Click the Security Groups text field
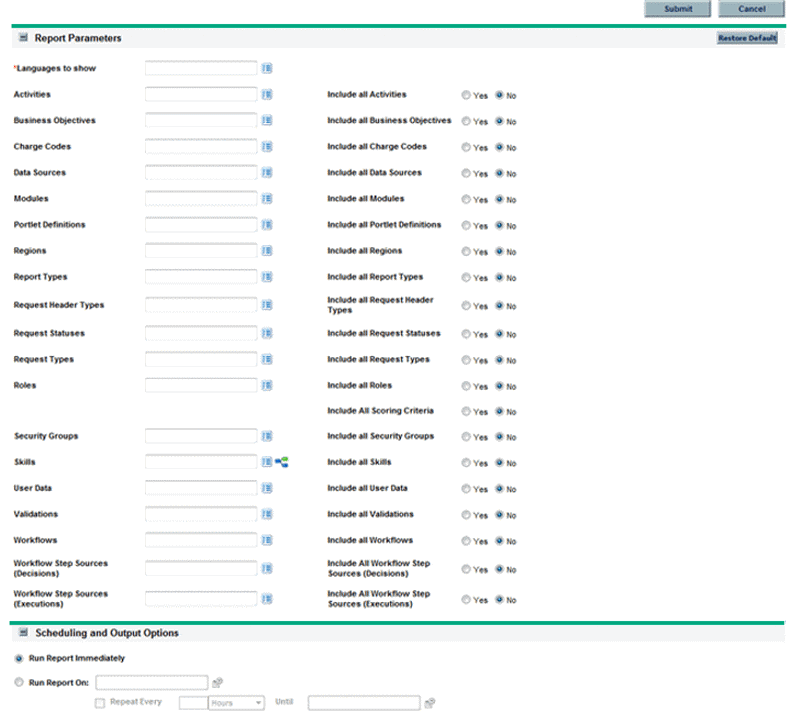Screen dimensions: 790x723 click(201, 437)
